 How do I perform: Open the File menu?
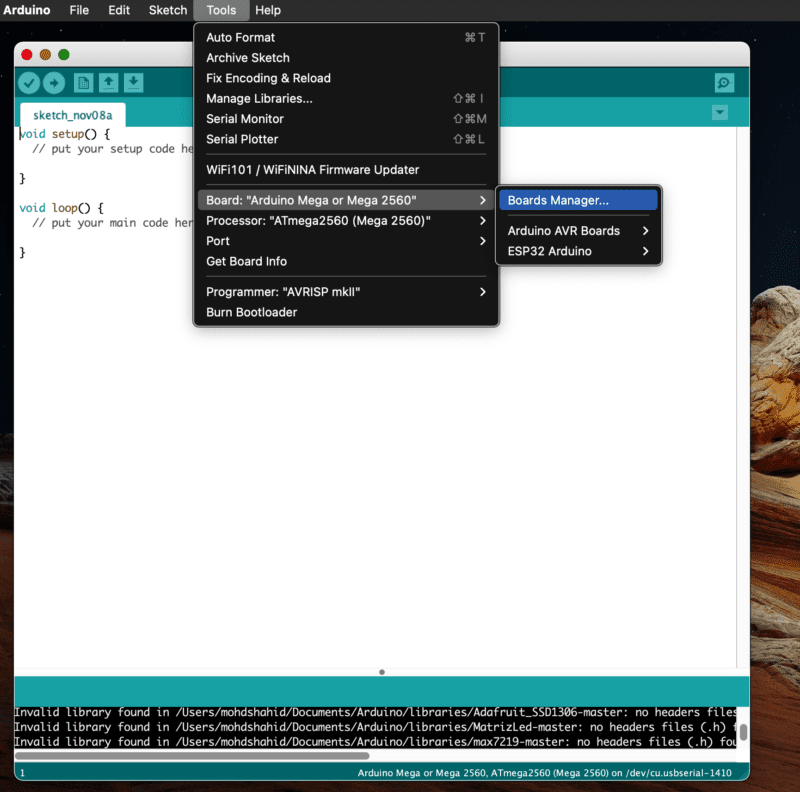click(x=79, y=10)
